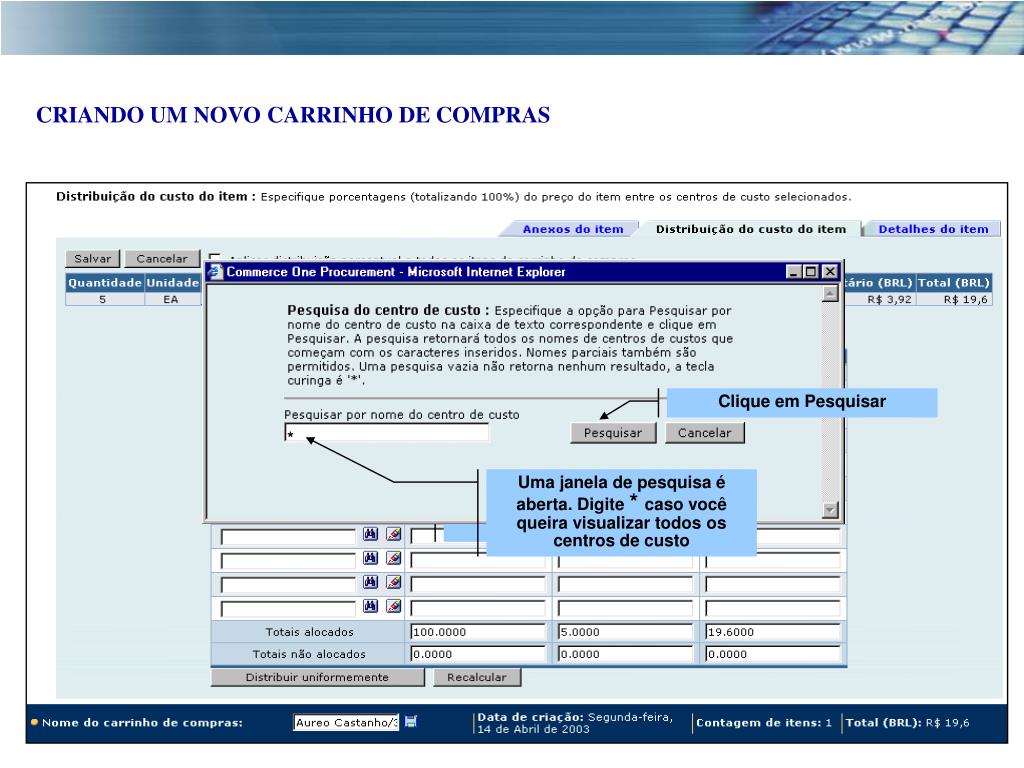The height and width of the screenshot is (768, 1024).
Task: Click Total (BRL): R$ 19,6 in bottom bar
Action: coord(907,722)
